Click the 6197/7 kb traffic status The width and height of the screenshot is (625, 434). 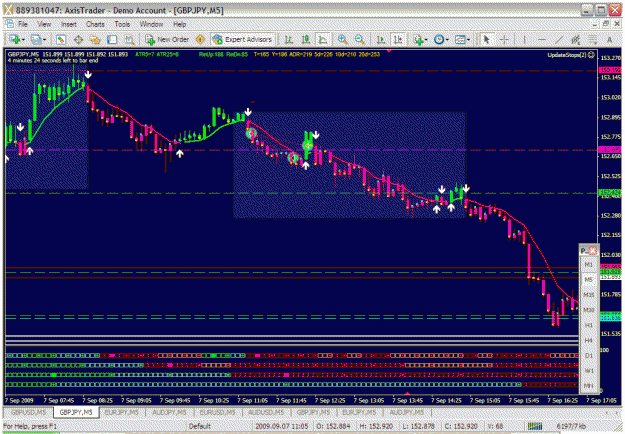[571, 426]
